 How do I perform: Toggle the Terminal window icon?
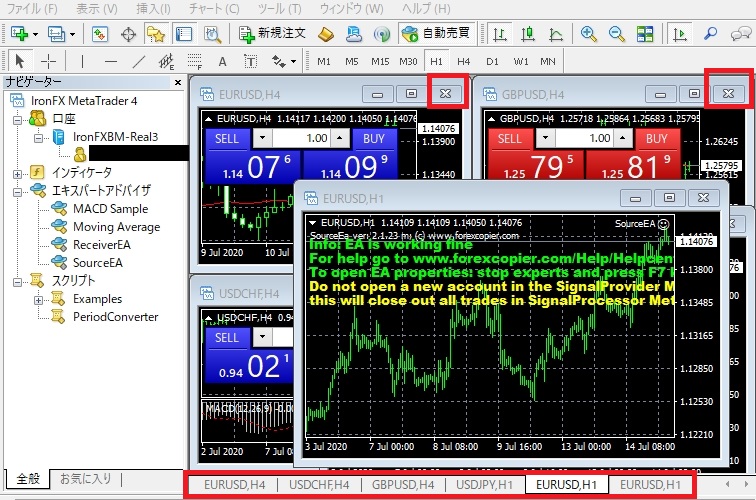click(x=184, y=34)
